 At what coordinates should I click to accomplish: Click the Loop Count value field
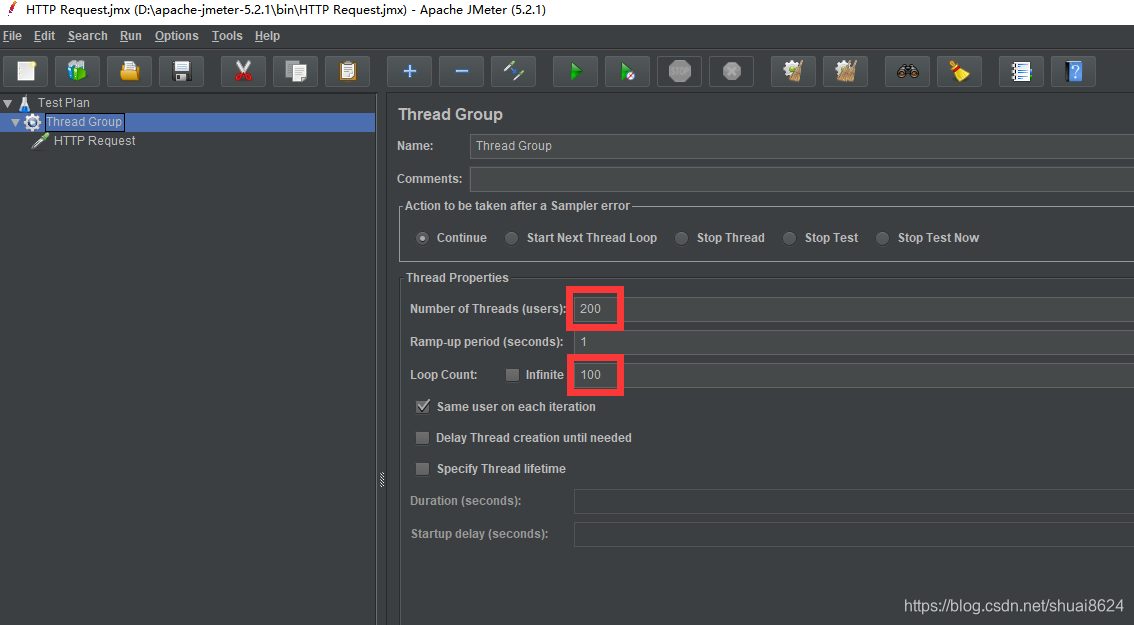click(x=853, y=375)
